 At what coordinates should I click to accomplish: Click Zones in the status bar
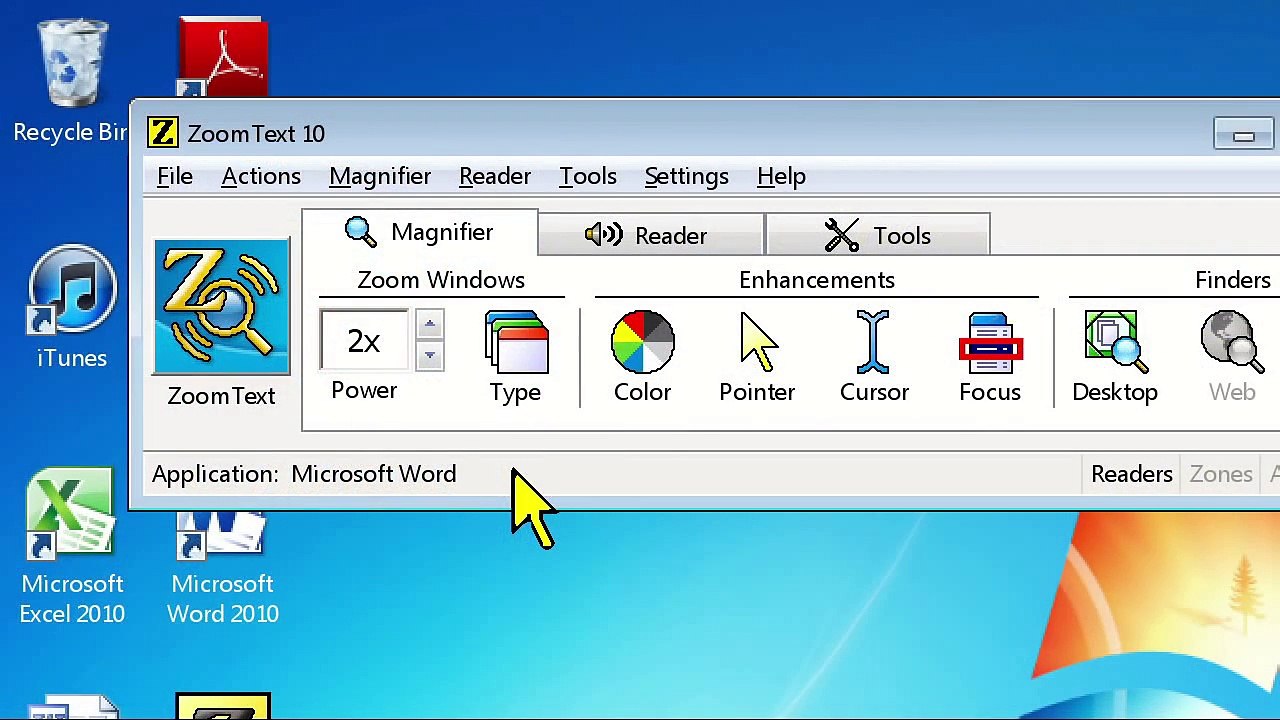click(x=1221, y=474)
